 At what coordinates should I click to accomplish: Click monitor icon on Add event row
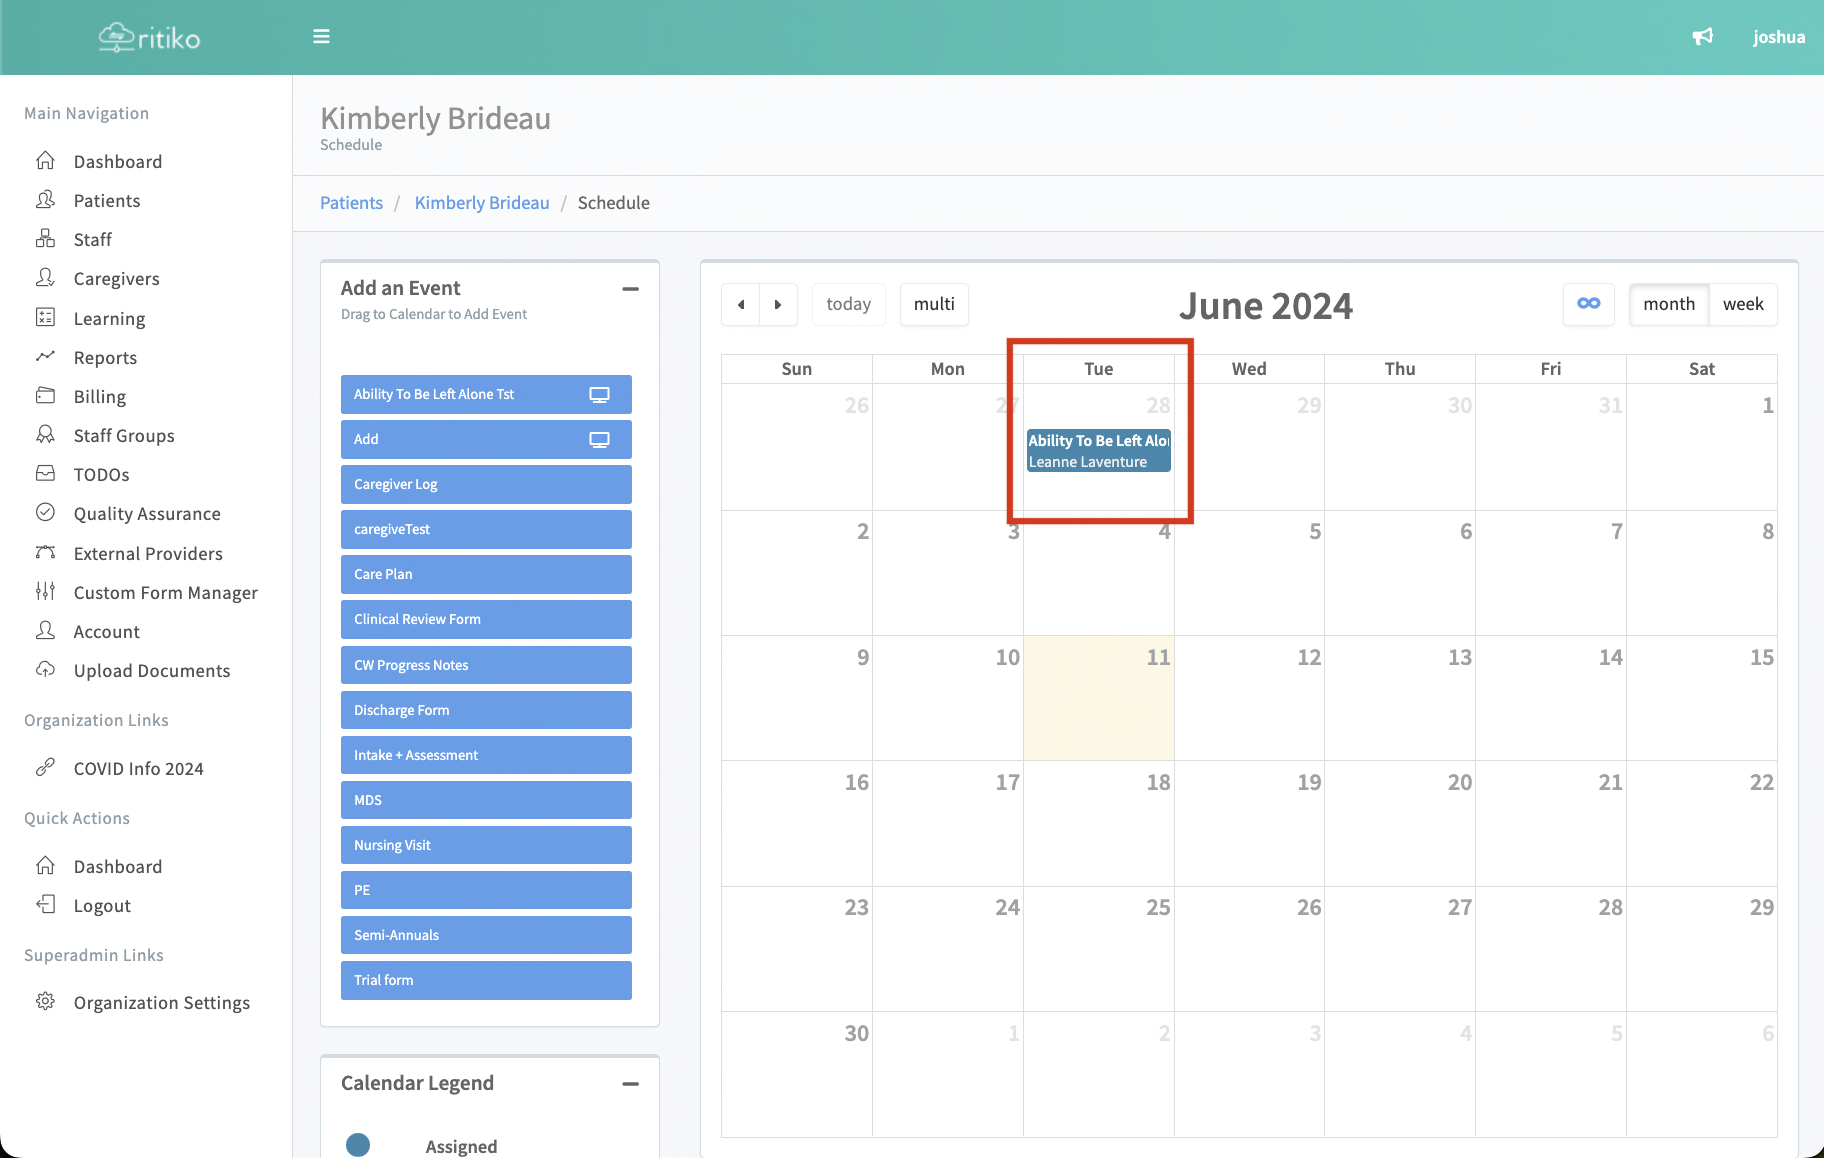pos(599,440)
